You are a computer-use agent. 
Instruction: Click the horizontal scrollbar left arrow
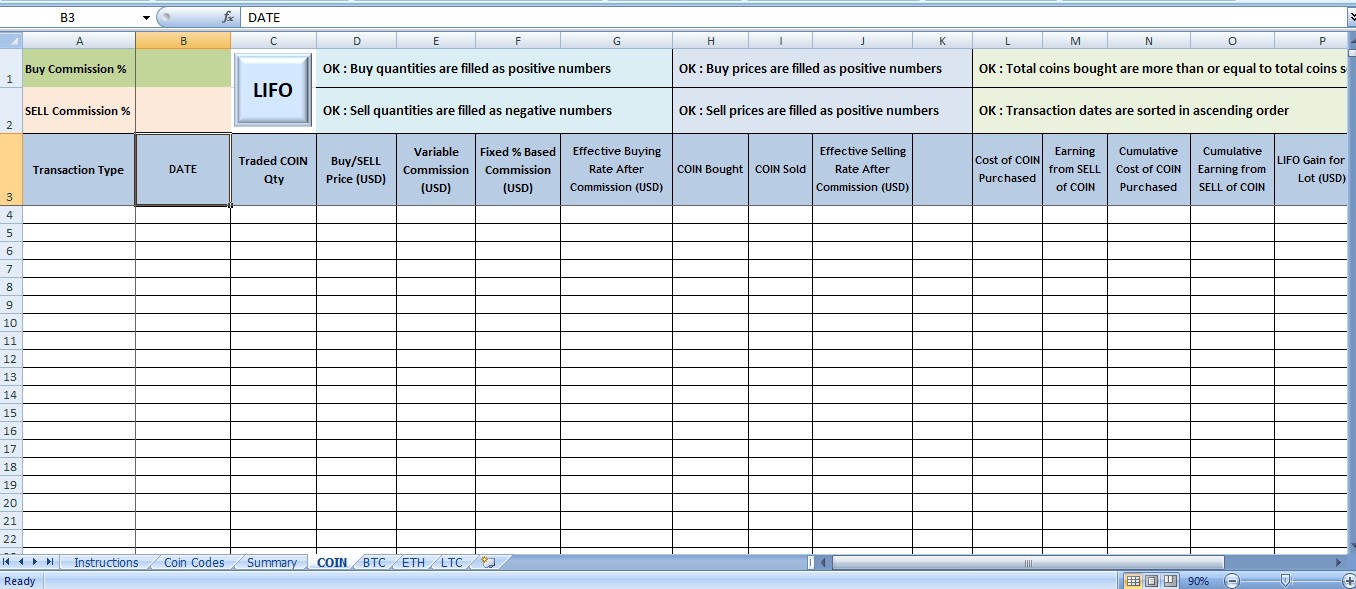click(824, 563)
